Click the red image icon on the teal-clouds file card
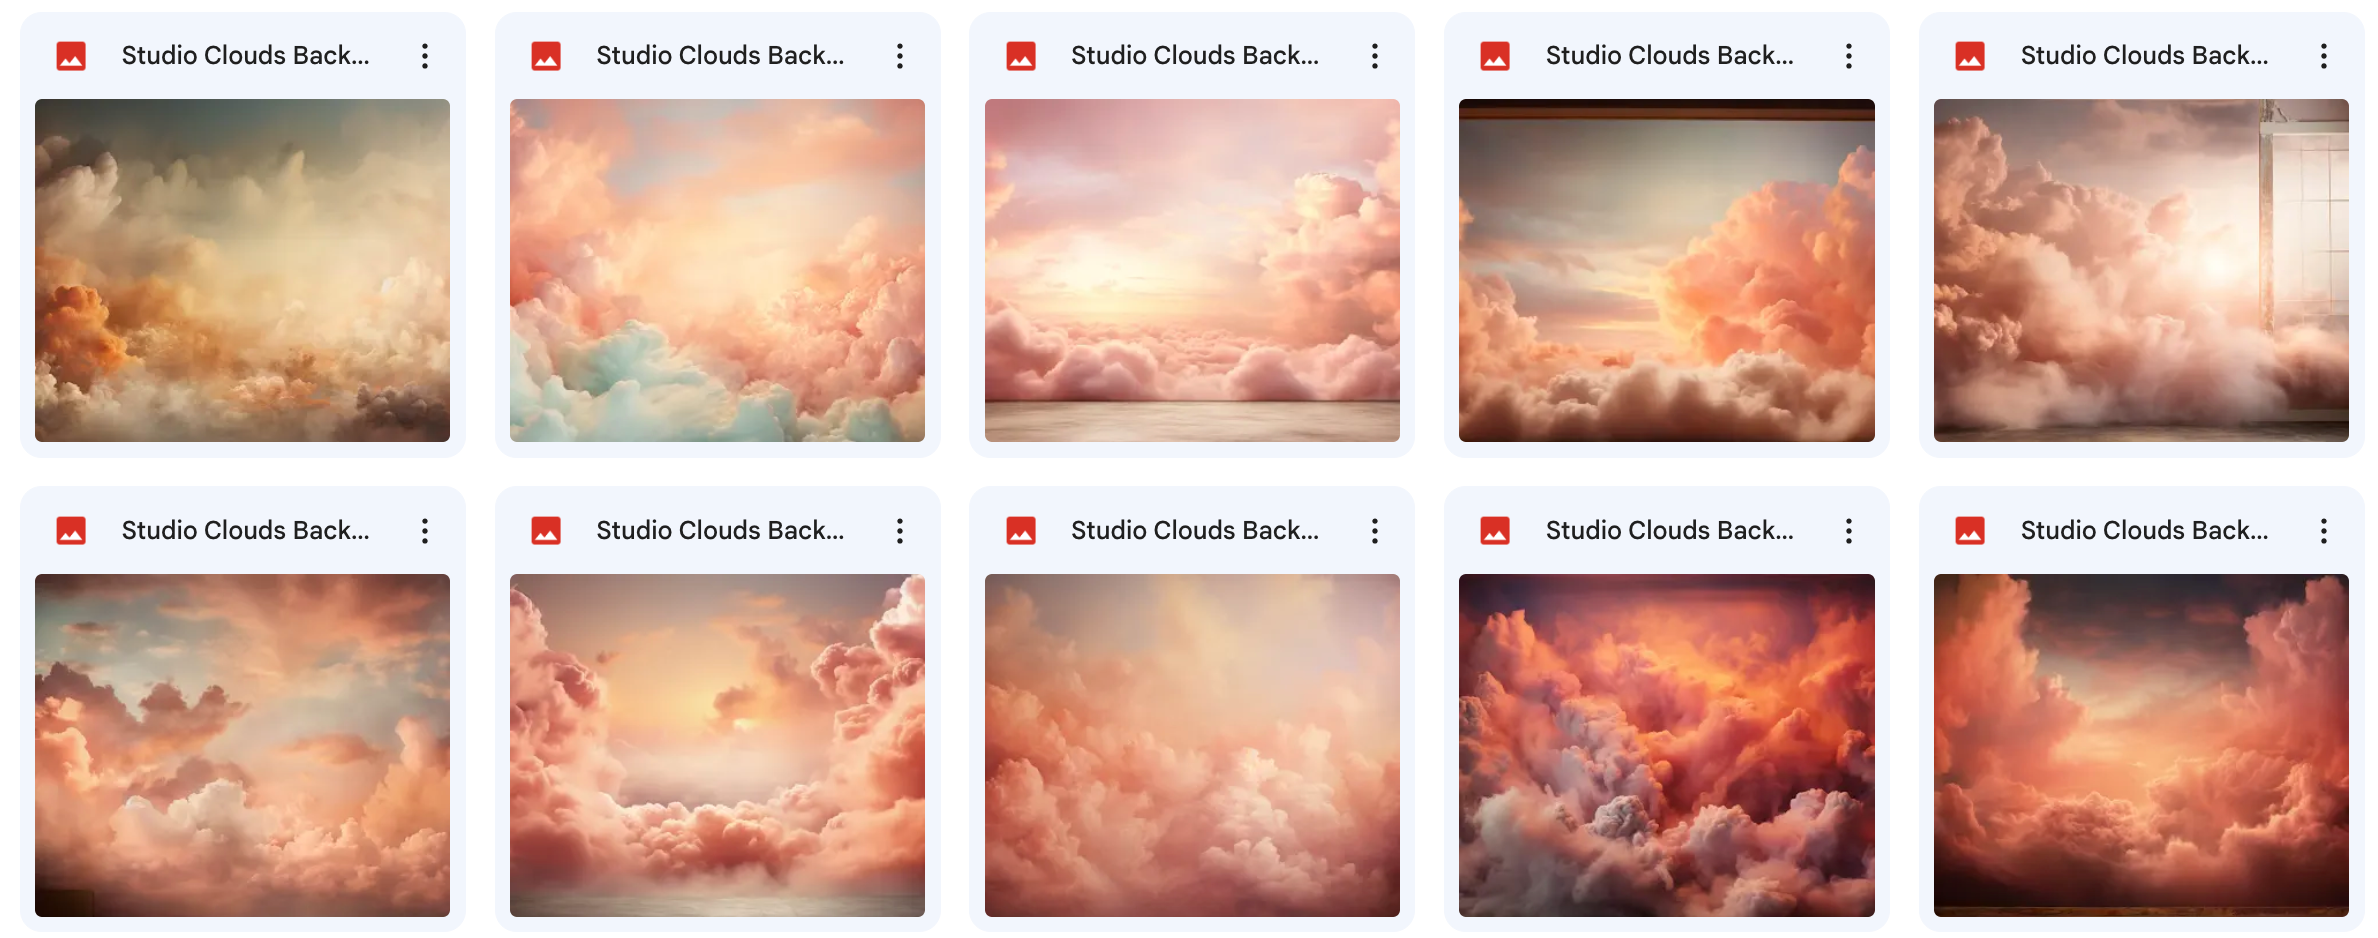This screenshot has height=938, width=2378. pos(545,55)
